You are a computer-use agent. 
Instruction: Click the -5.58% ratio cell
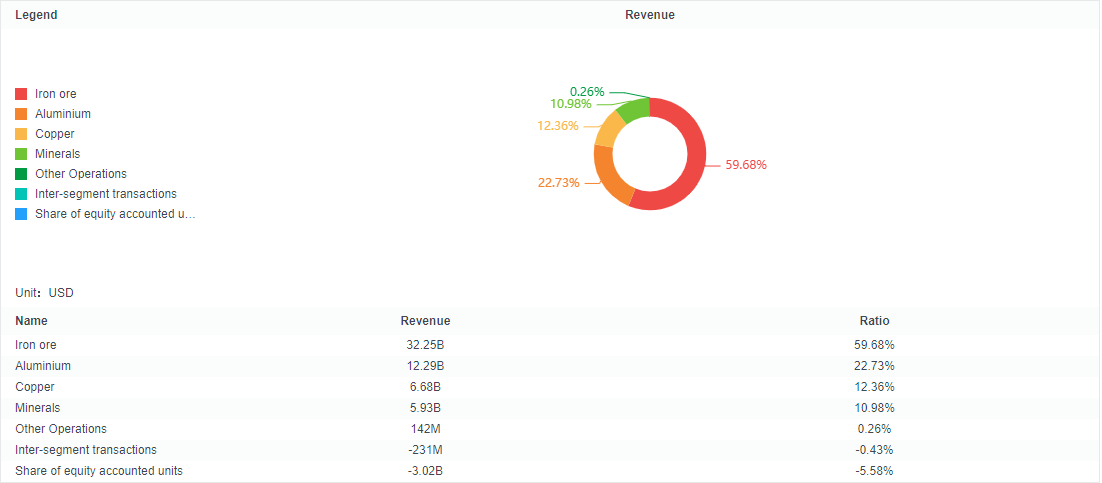point(875,471)
